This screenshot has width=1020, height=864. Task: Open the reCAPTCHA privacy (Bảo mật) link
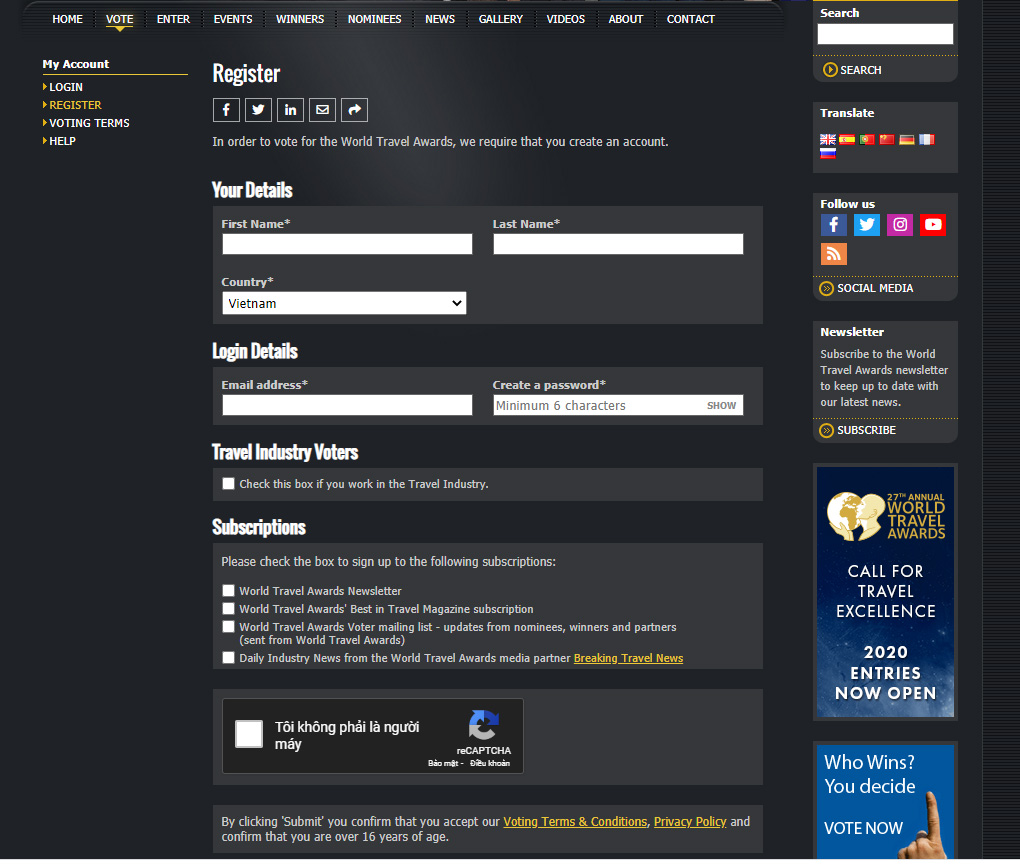point(443,763)
